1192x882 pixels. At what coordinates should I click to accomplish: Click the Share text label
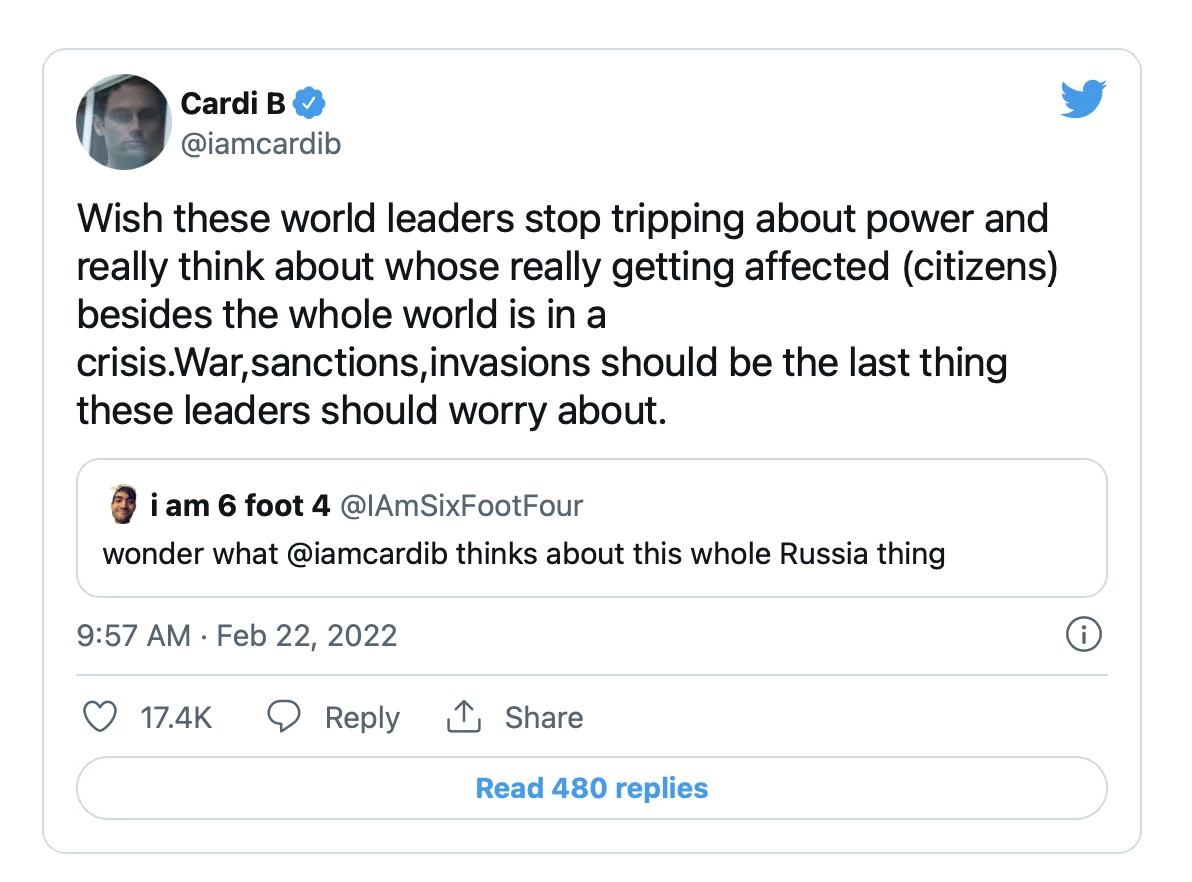pyautogui.click(x=544, y=717)
